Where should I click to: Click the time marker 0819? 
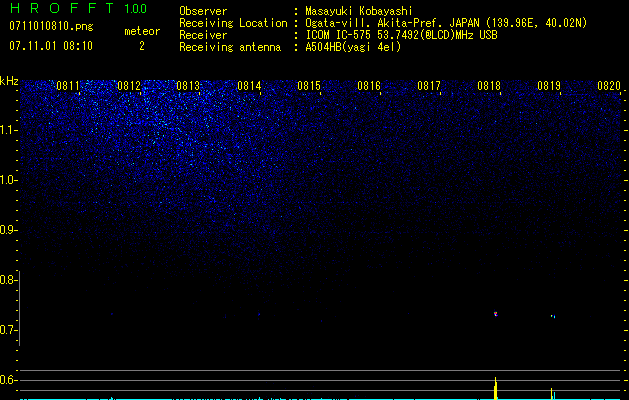[549, 86]
